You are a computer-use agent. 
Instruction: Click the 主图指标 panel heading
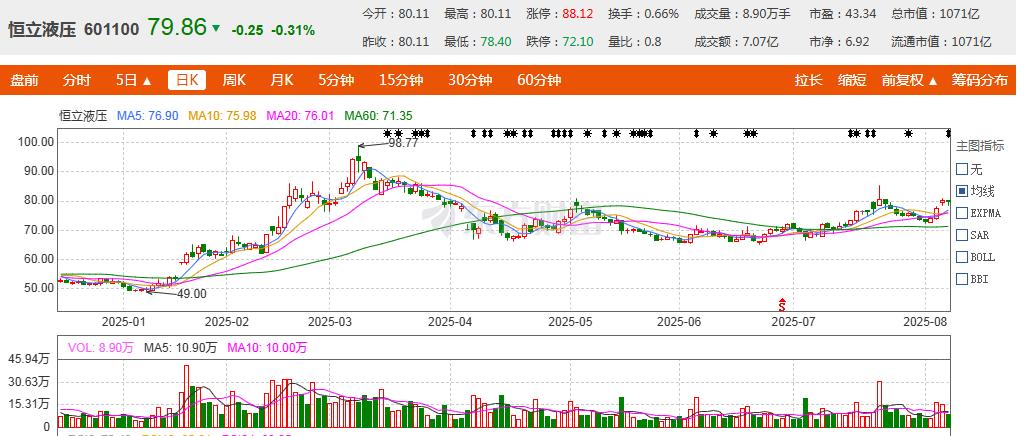coord(980,146)
